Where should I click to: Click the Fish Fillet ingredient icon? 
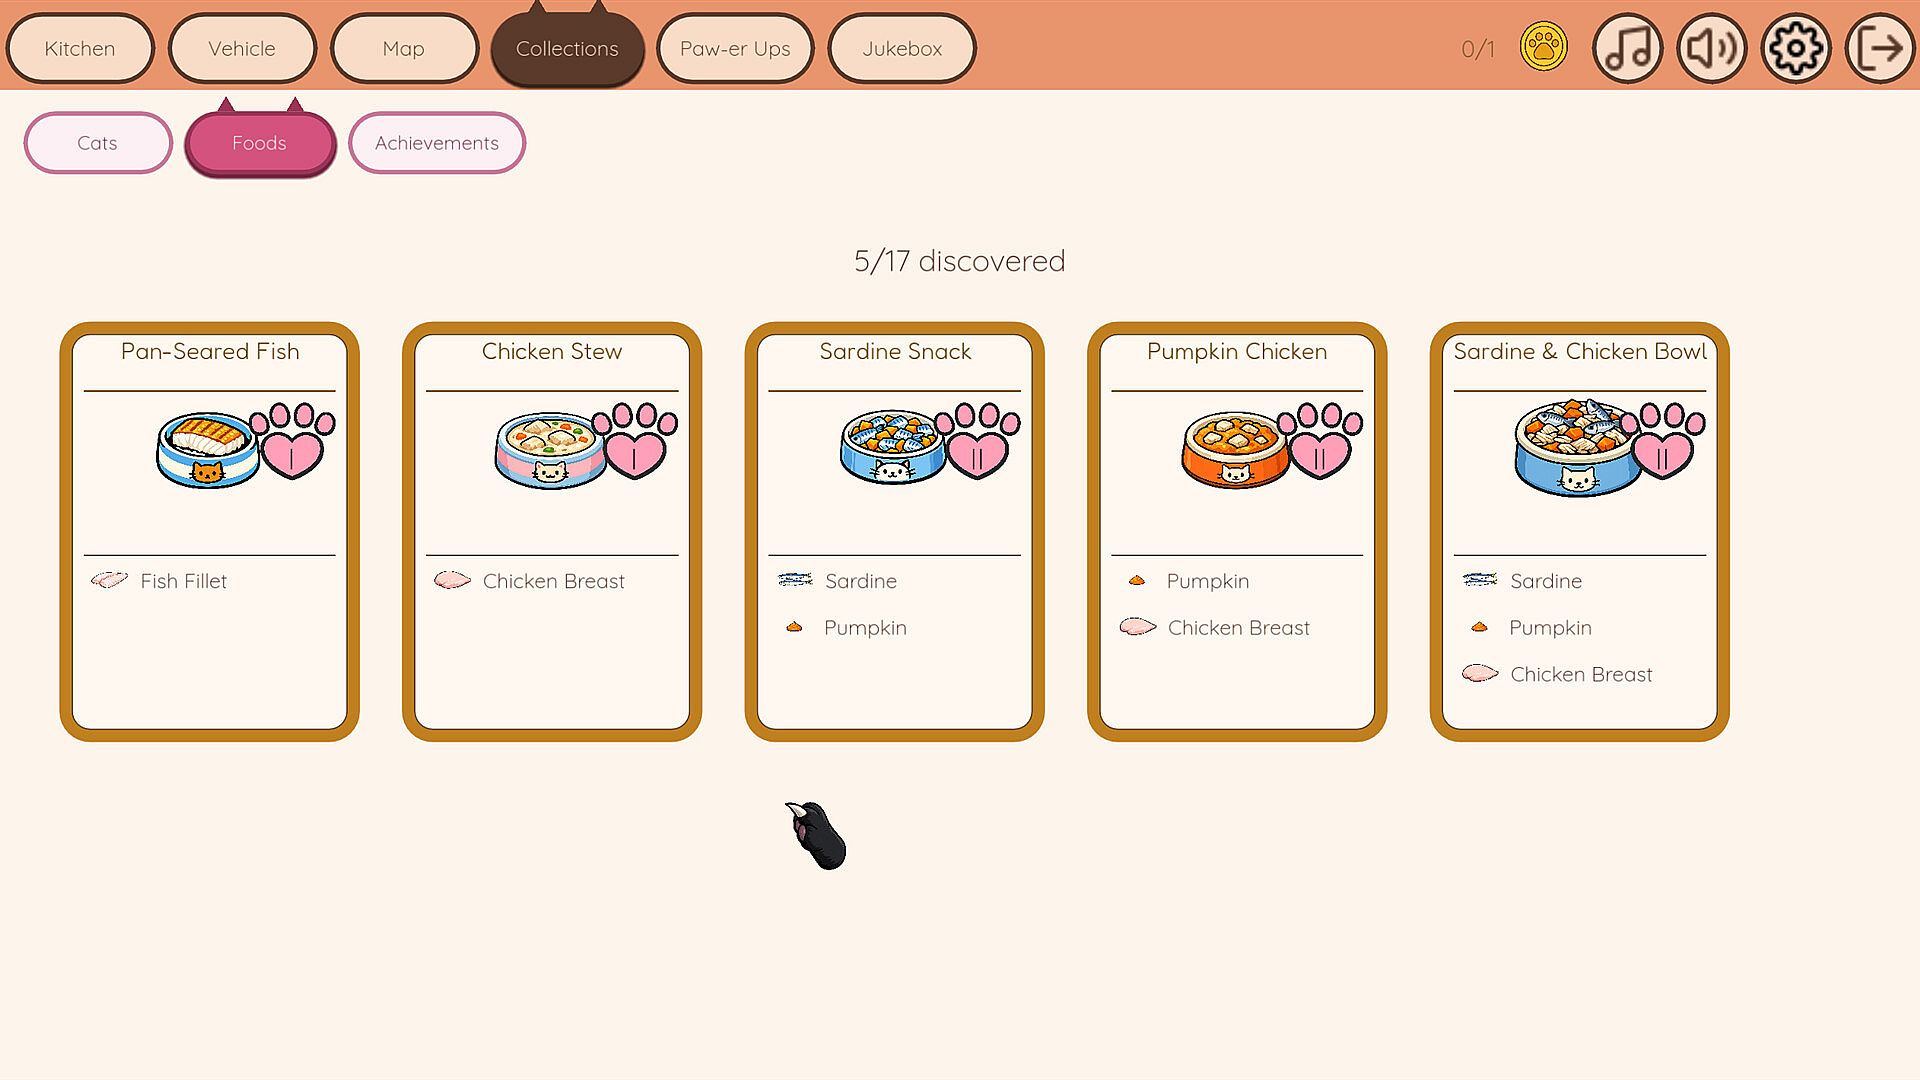tap(109, 580)
